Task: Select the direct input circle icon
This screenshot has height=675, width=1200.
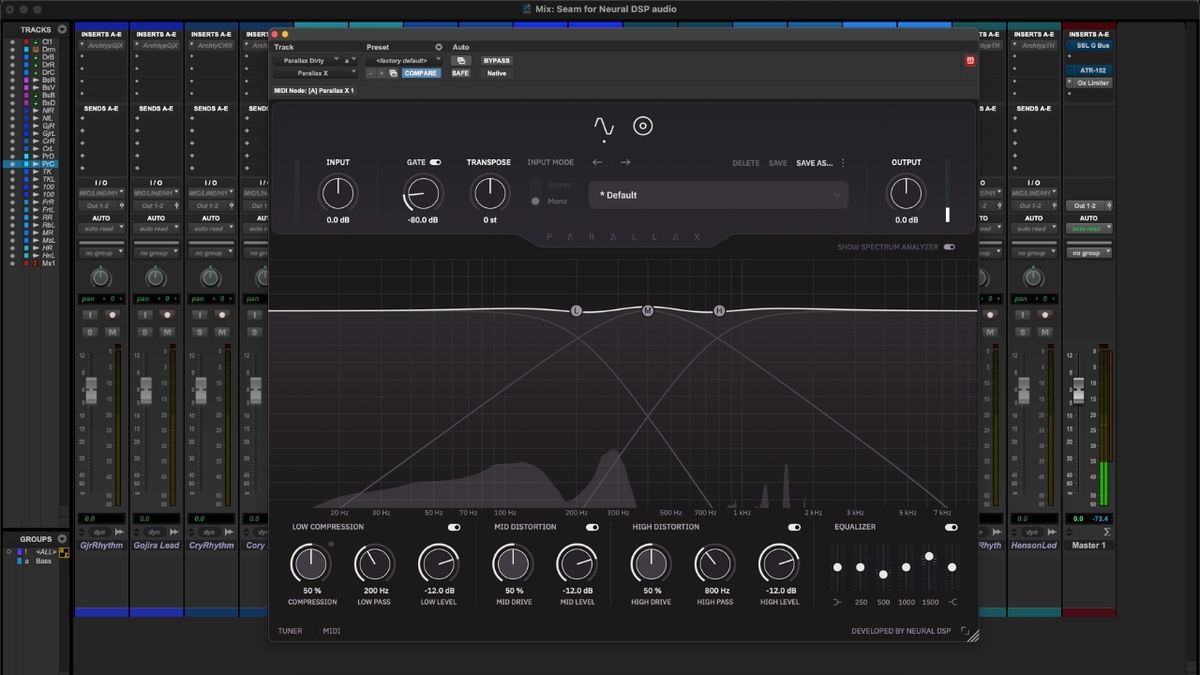Action: tap(644, 126)
